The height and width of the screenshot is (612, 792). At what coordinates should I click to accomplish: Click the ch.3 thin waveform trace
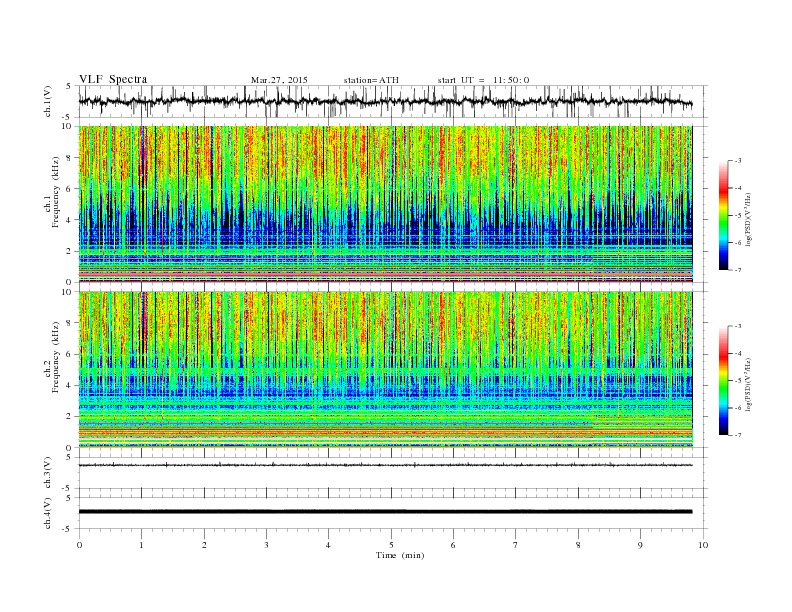coord(385,465)
